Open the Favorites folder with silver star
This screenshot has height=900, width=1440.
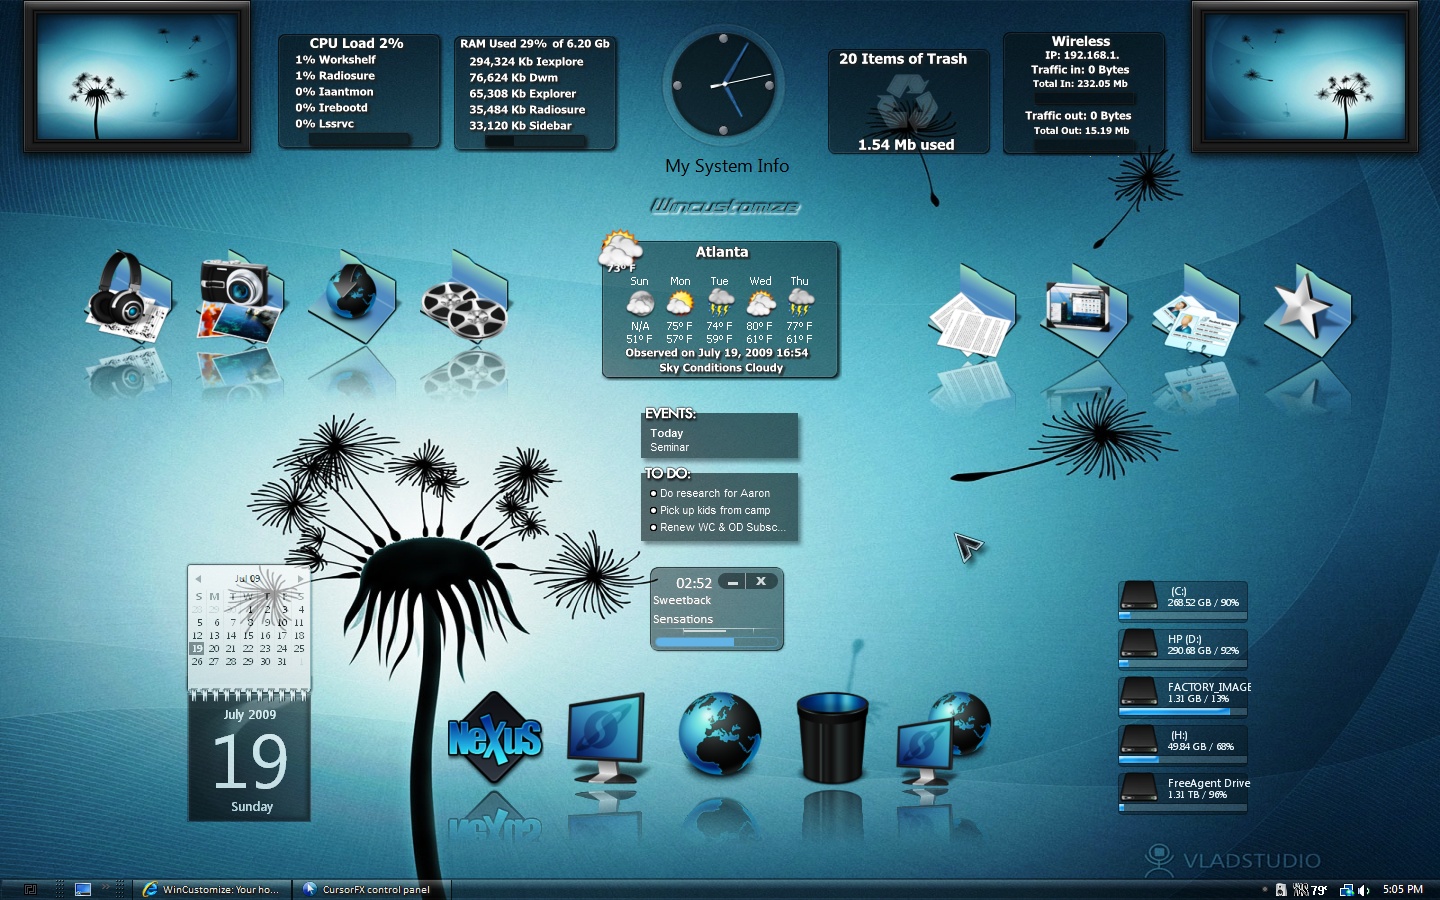pyautogui.click(x=1308, y=312)
